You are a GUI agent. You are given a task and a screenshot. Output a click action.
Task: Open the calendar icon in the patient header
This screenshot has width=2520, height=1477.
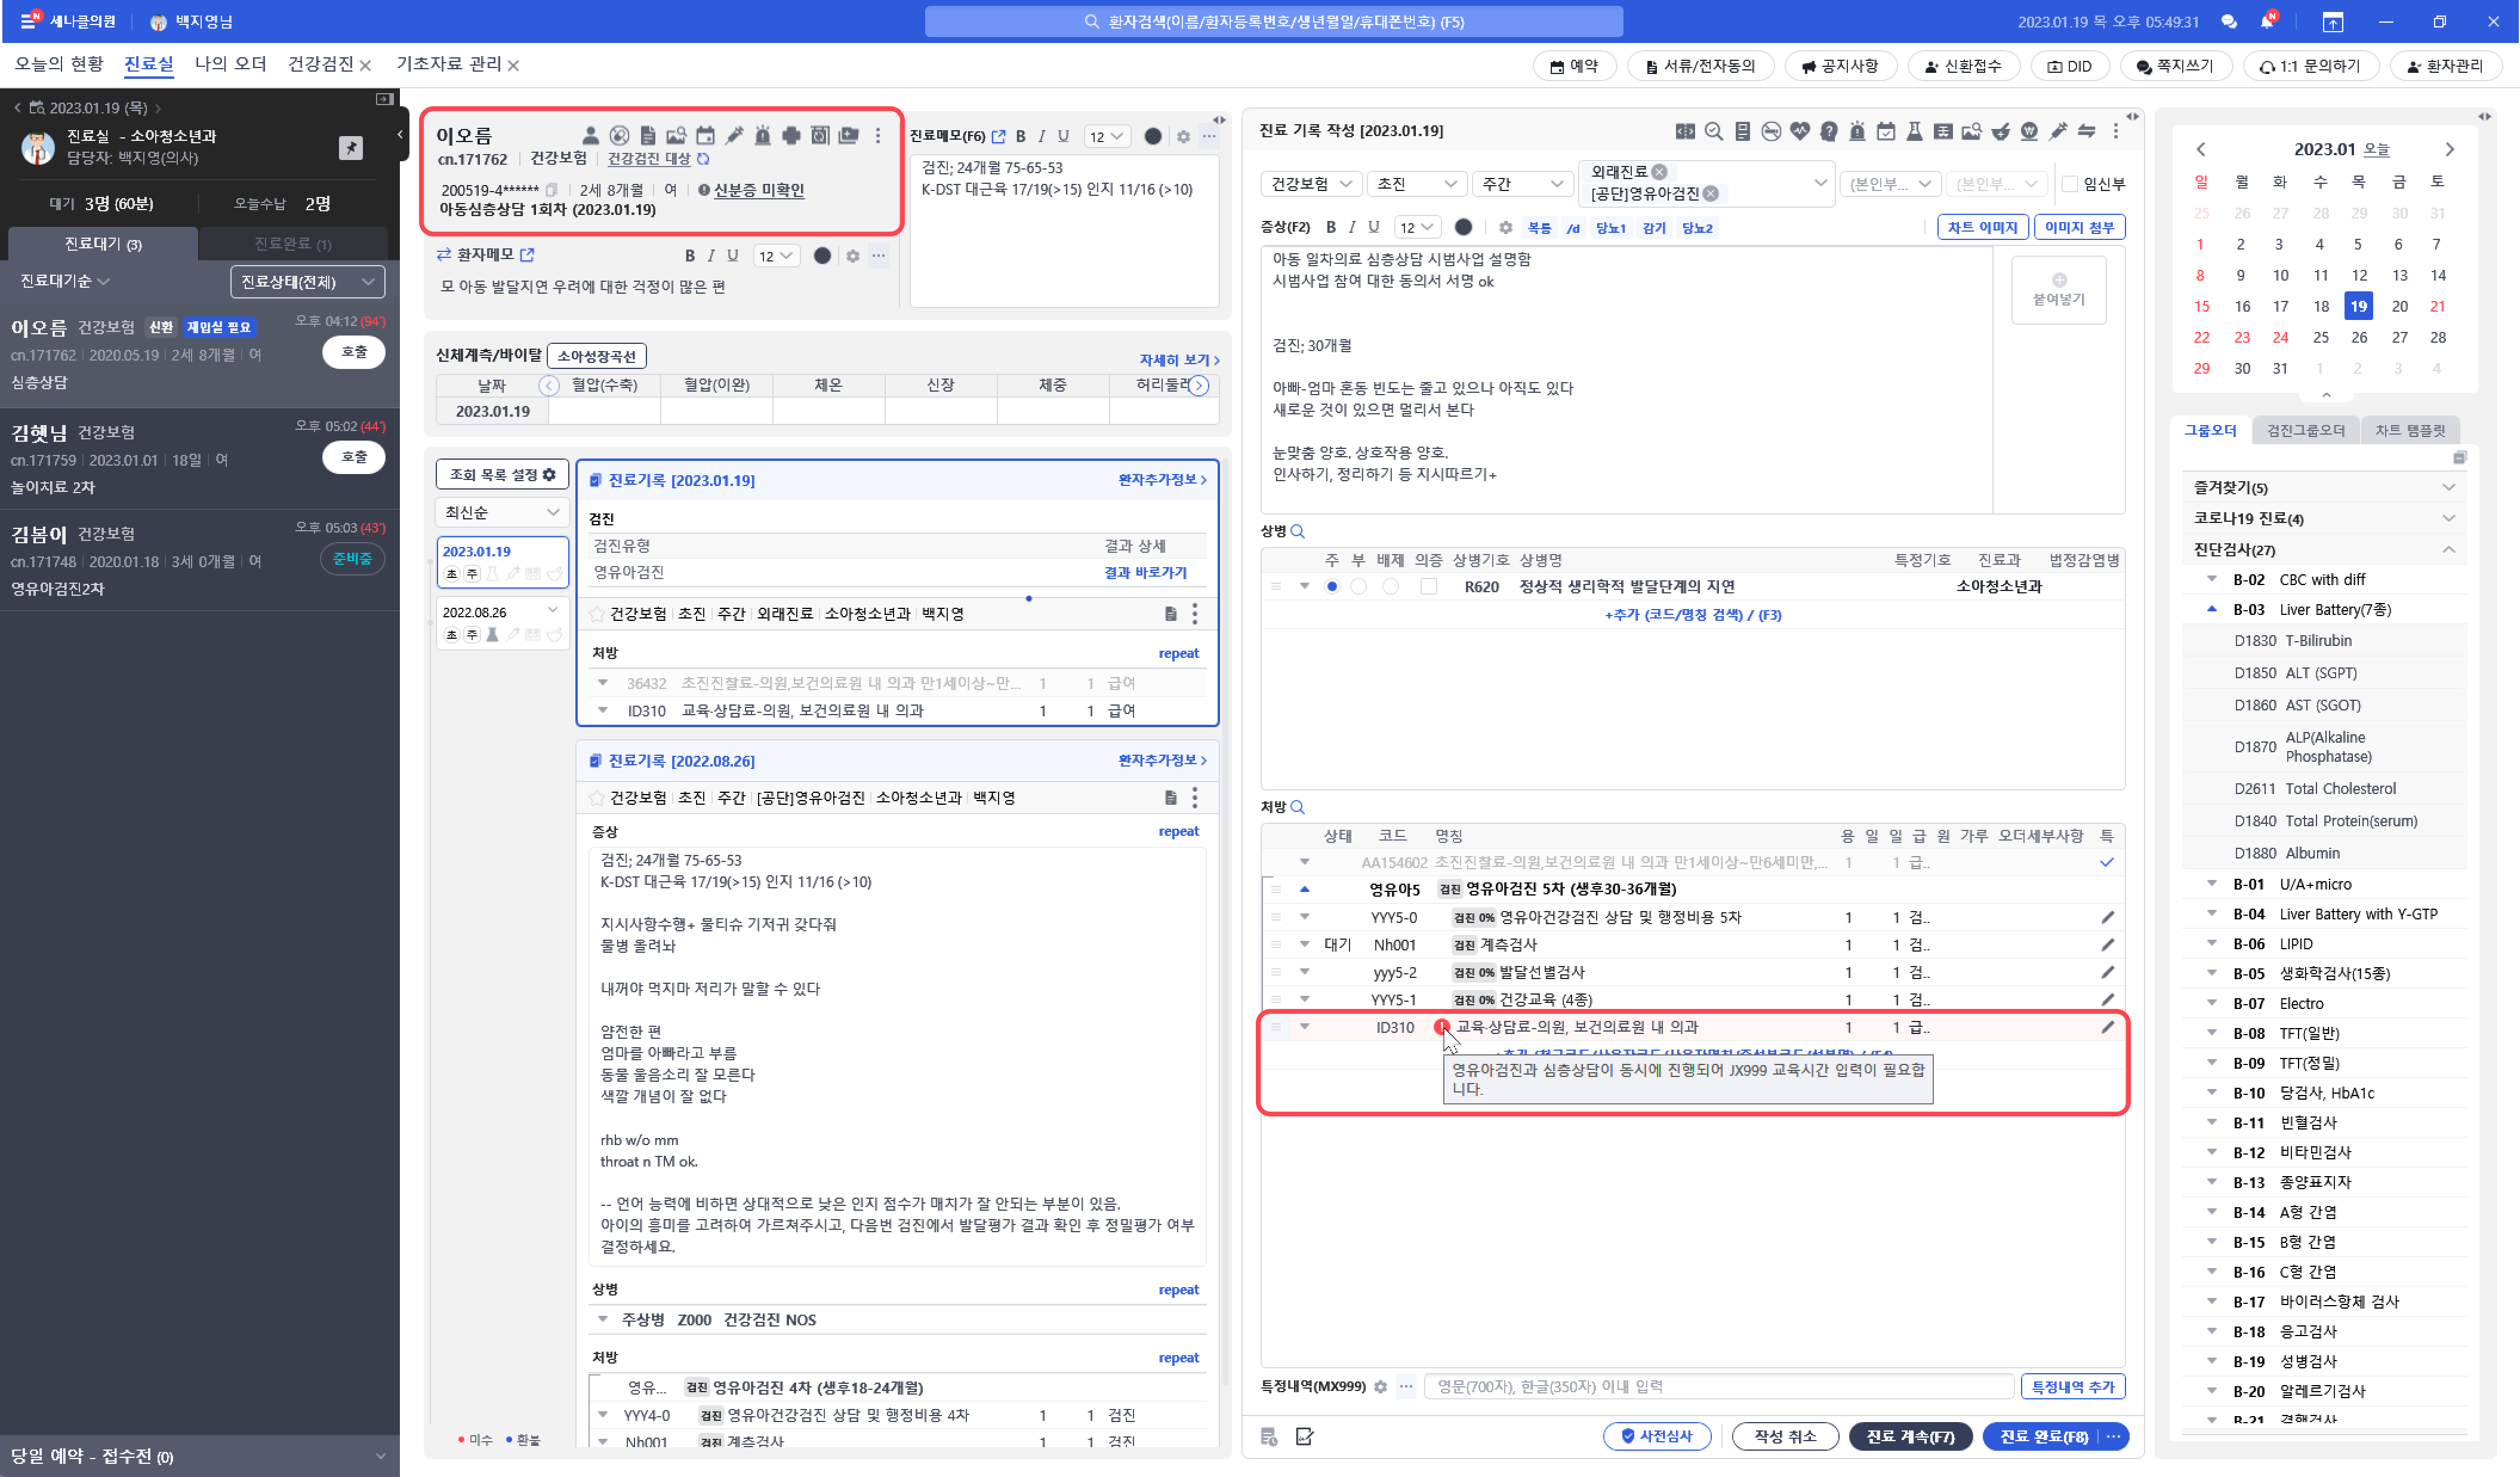tap(706, 135)
